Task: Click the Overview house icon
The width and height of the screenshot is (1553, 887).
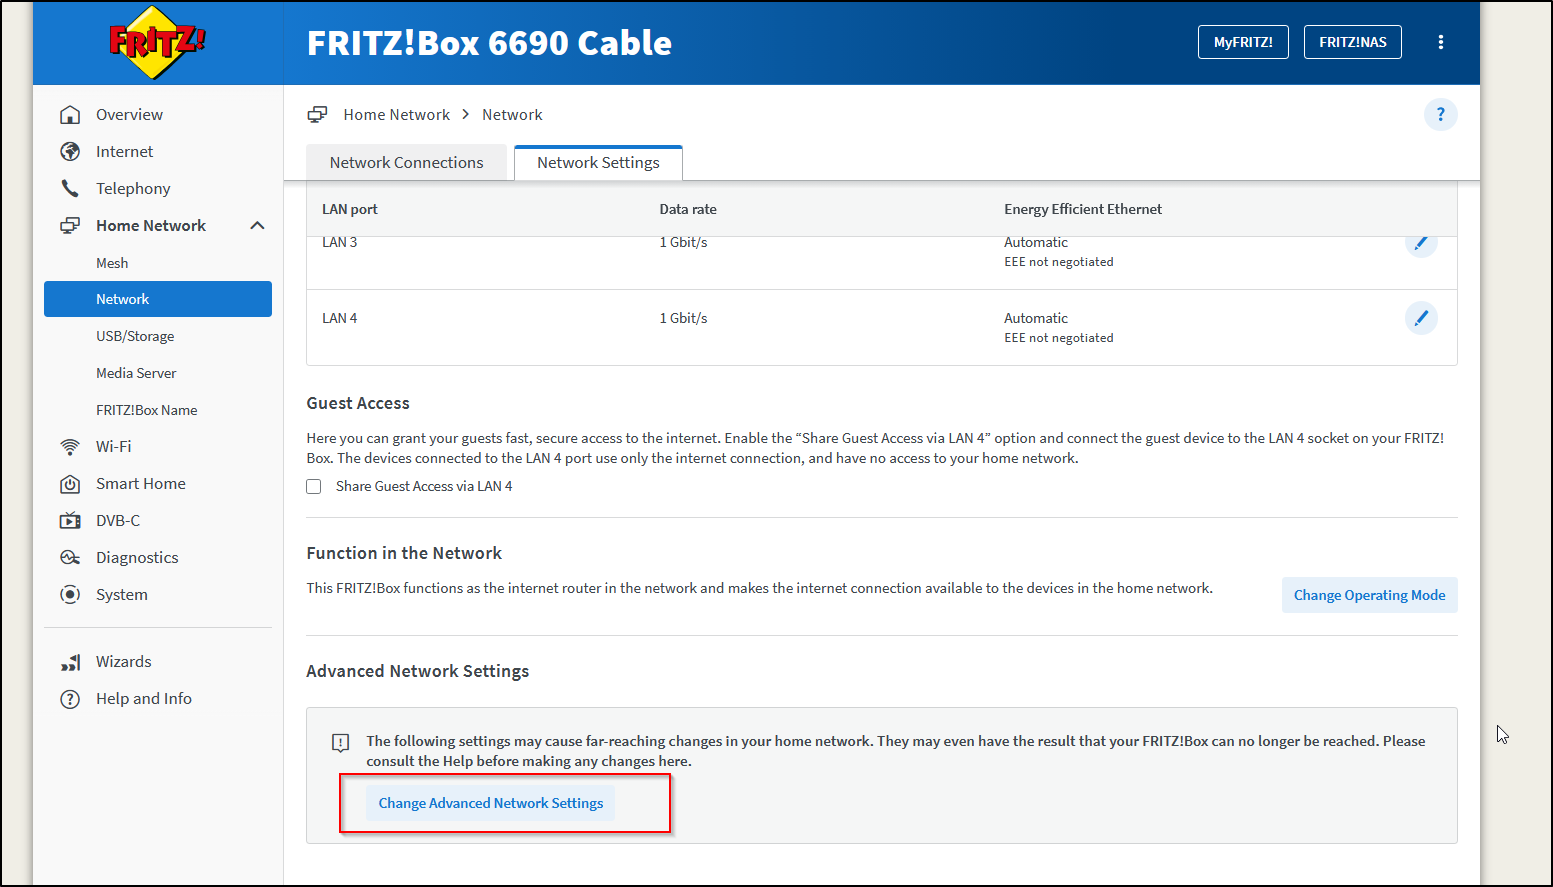Action: (x=70, y=115)
